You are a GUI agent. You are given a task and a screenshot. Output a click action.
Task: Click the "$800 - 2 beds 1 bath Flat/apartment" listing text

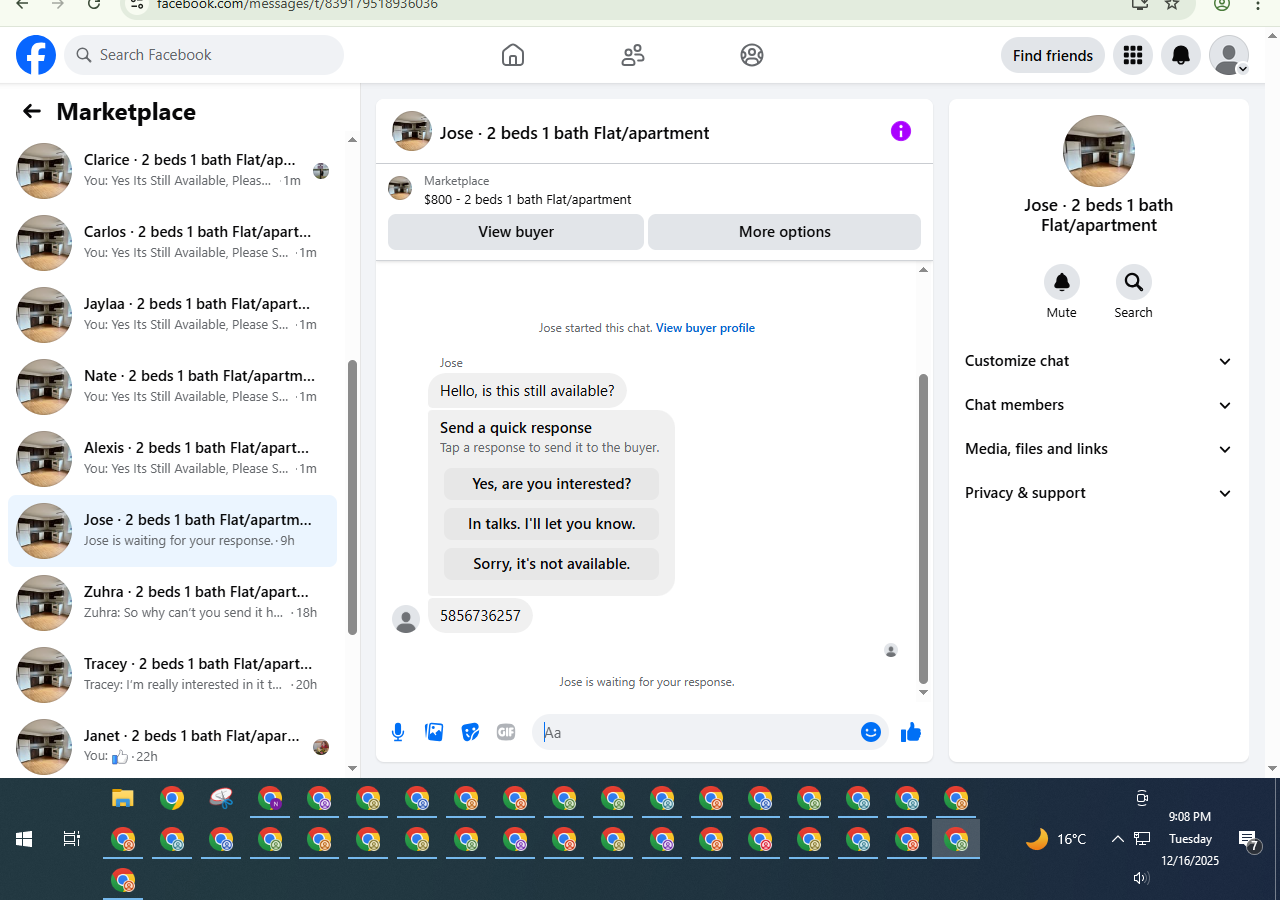[528, 199]
